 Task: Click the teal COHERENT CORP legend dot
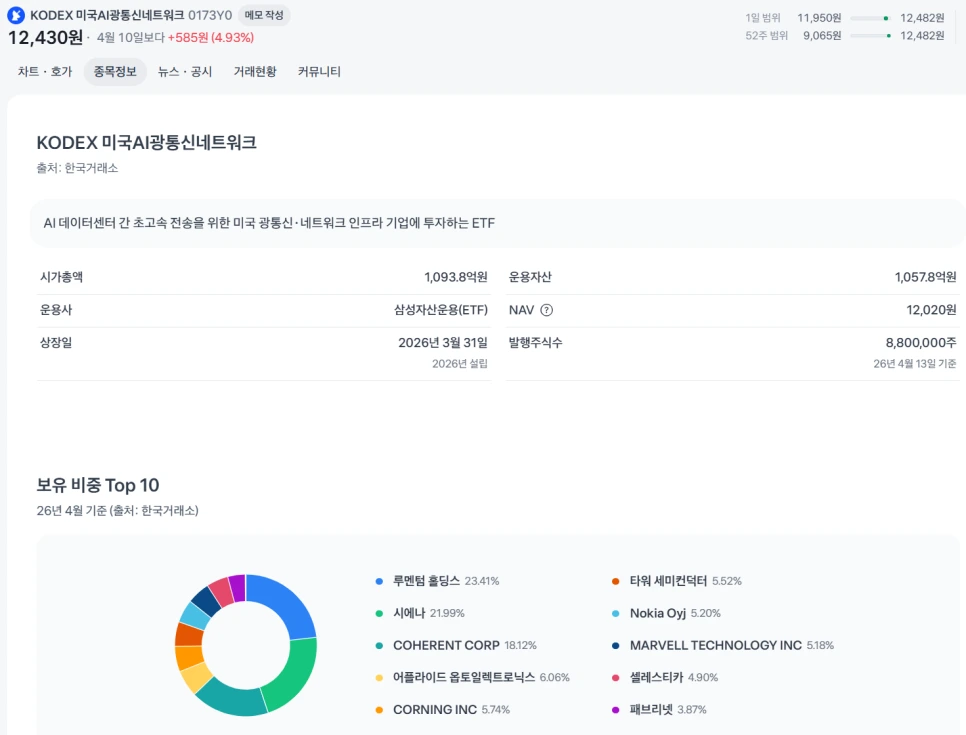[379, 646]
